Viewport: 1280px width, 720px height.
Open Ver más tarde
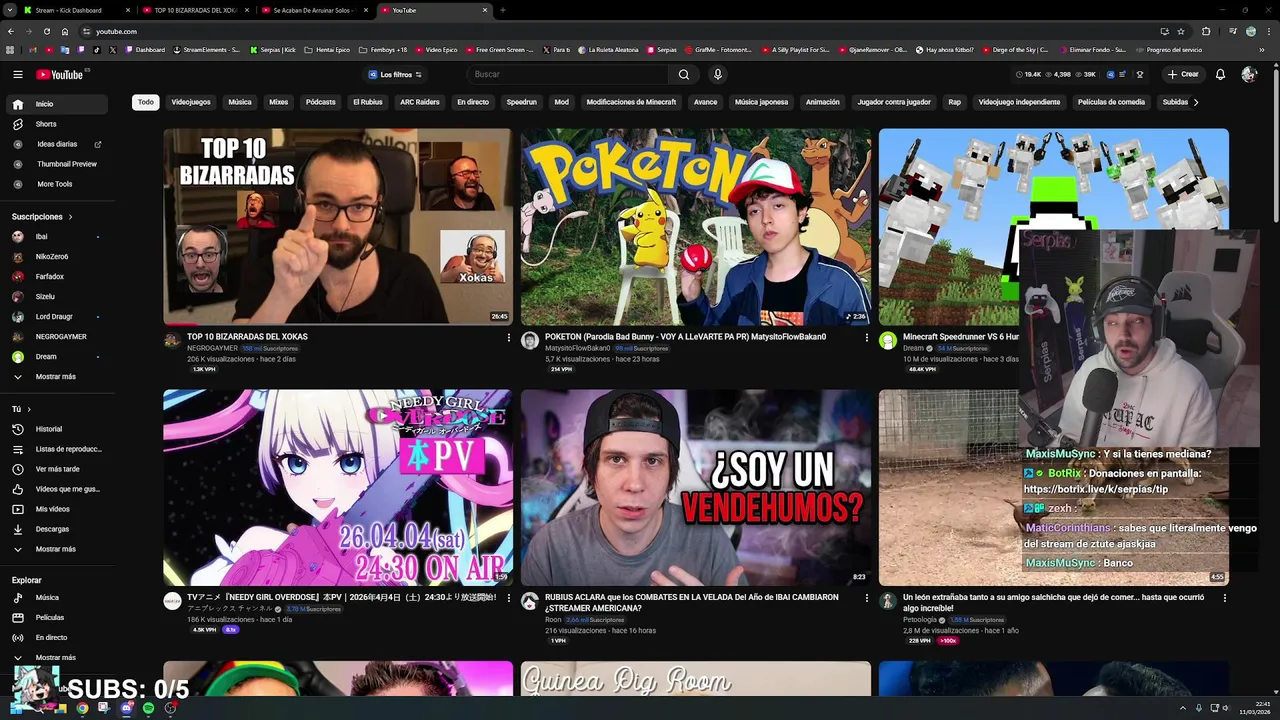(56, 469)
